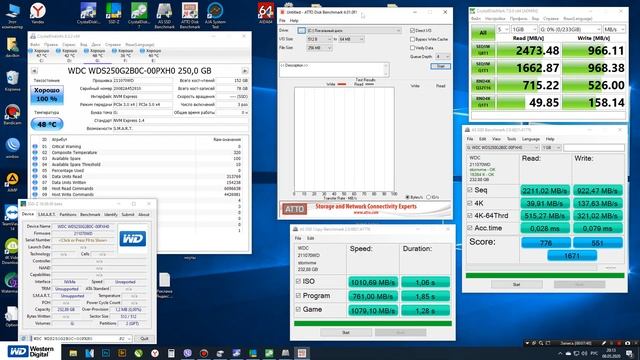Click the ATTO banner logo
The image size is (640, 360).
tap(294, 209)
